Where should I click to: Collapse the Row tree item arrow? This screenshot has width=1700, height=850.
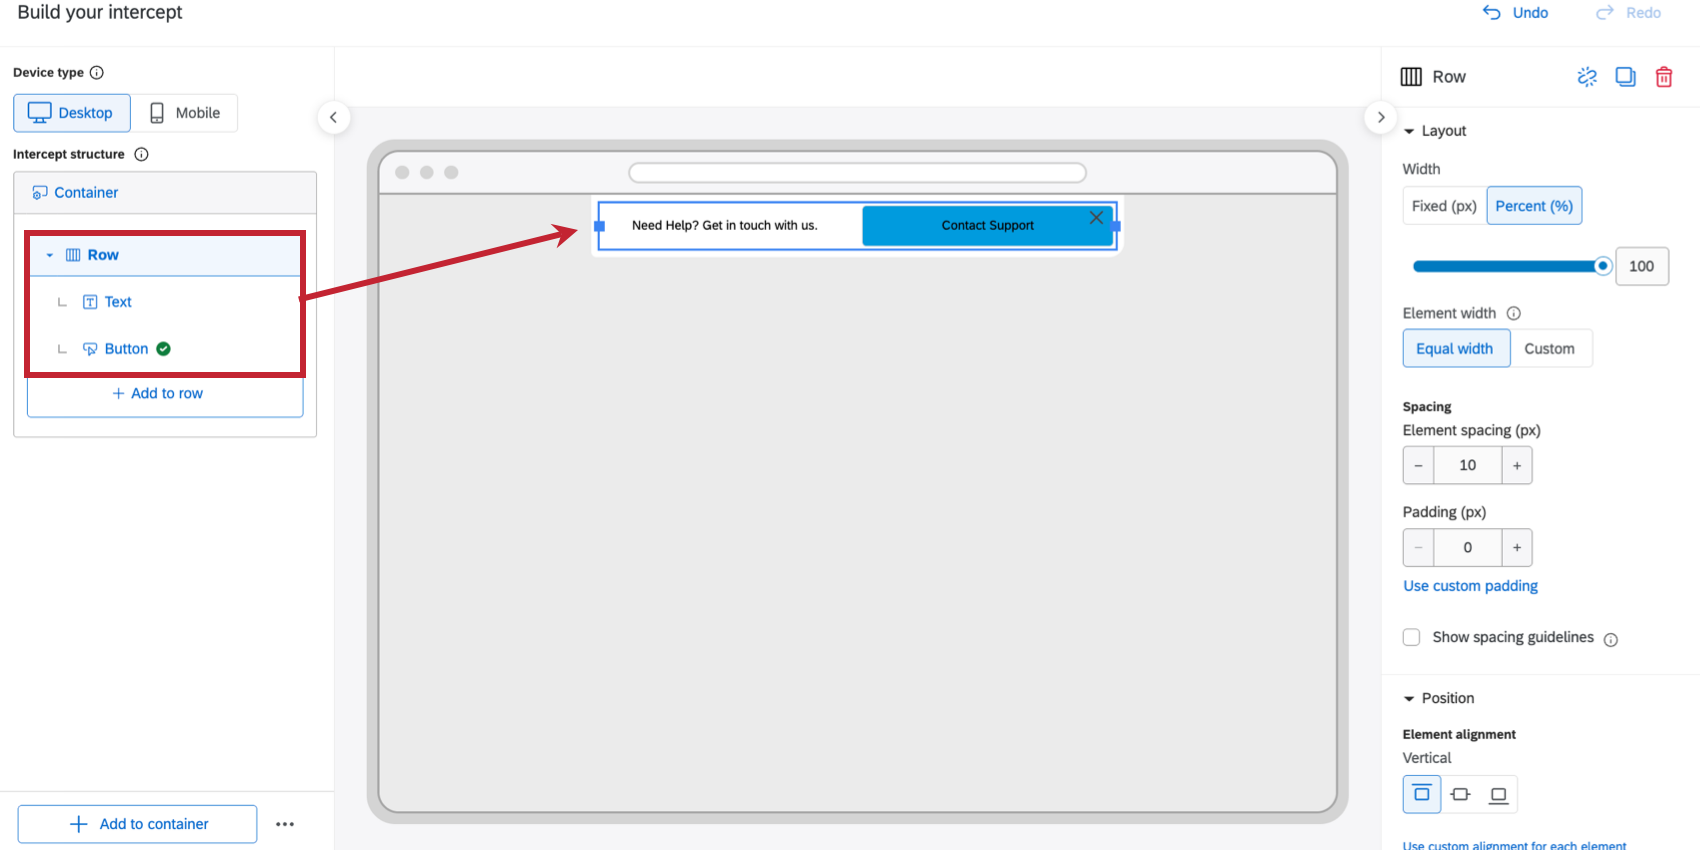[x=50, y=255]
